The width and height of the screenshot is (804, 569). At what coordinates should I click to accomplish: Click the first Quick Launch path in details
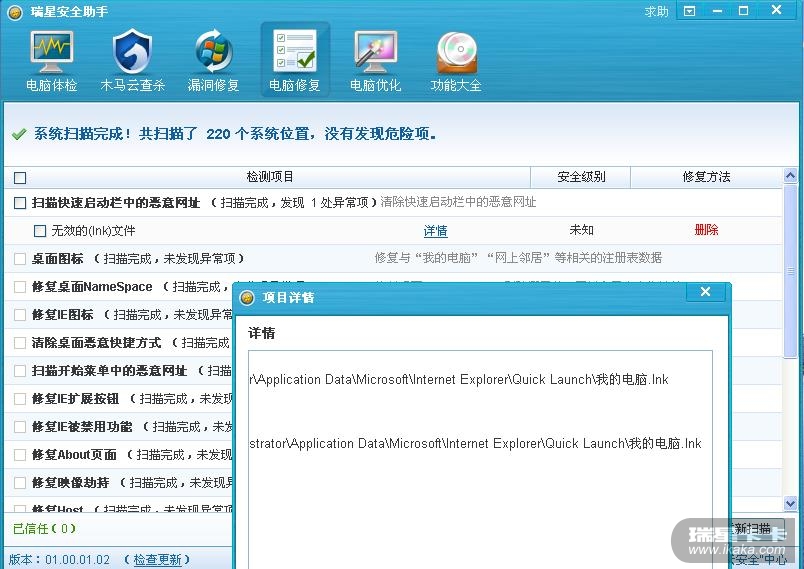(459, 380)
